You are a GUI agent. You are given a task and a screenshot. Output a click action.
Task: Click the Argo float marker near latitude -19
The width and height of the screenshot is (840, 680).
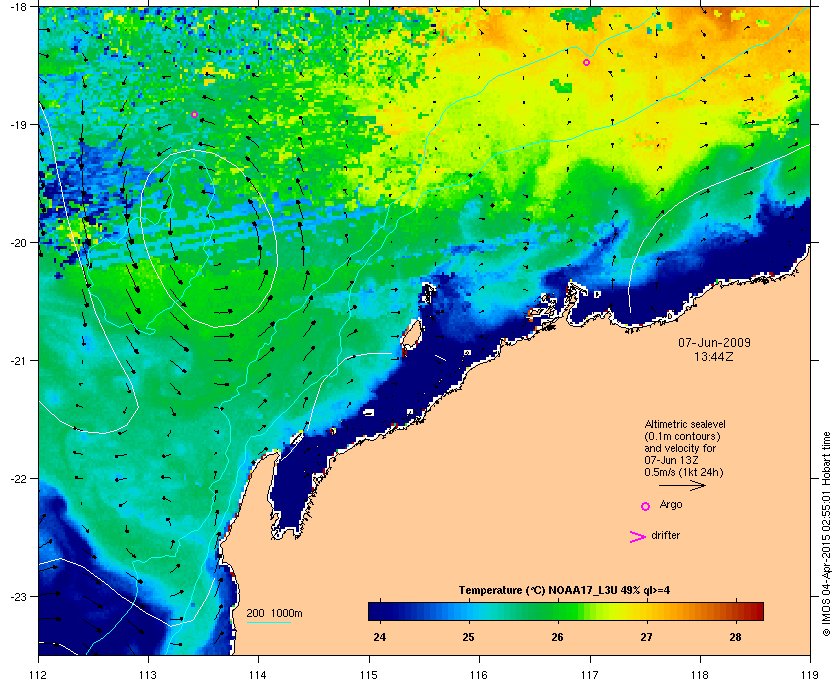click(x=194, y=115)
